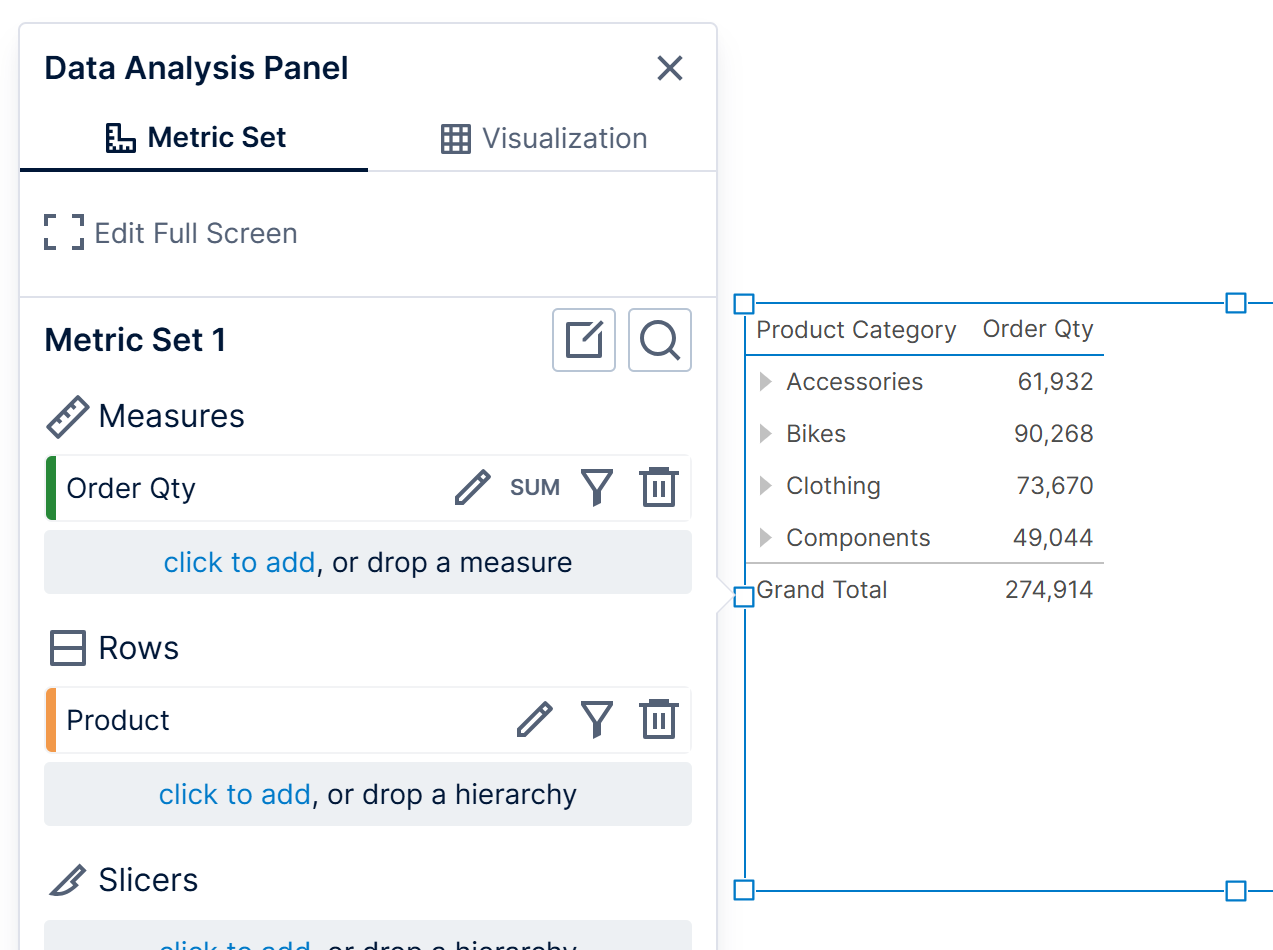Image resolution: width=1273 pixels, height=950 pixels.
Task: Change the SUM aggregator on Order Qty
Action: pyautogui.click(x=535, y=488)
